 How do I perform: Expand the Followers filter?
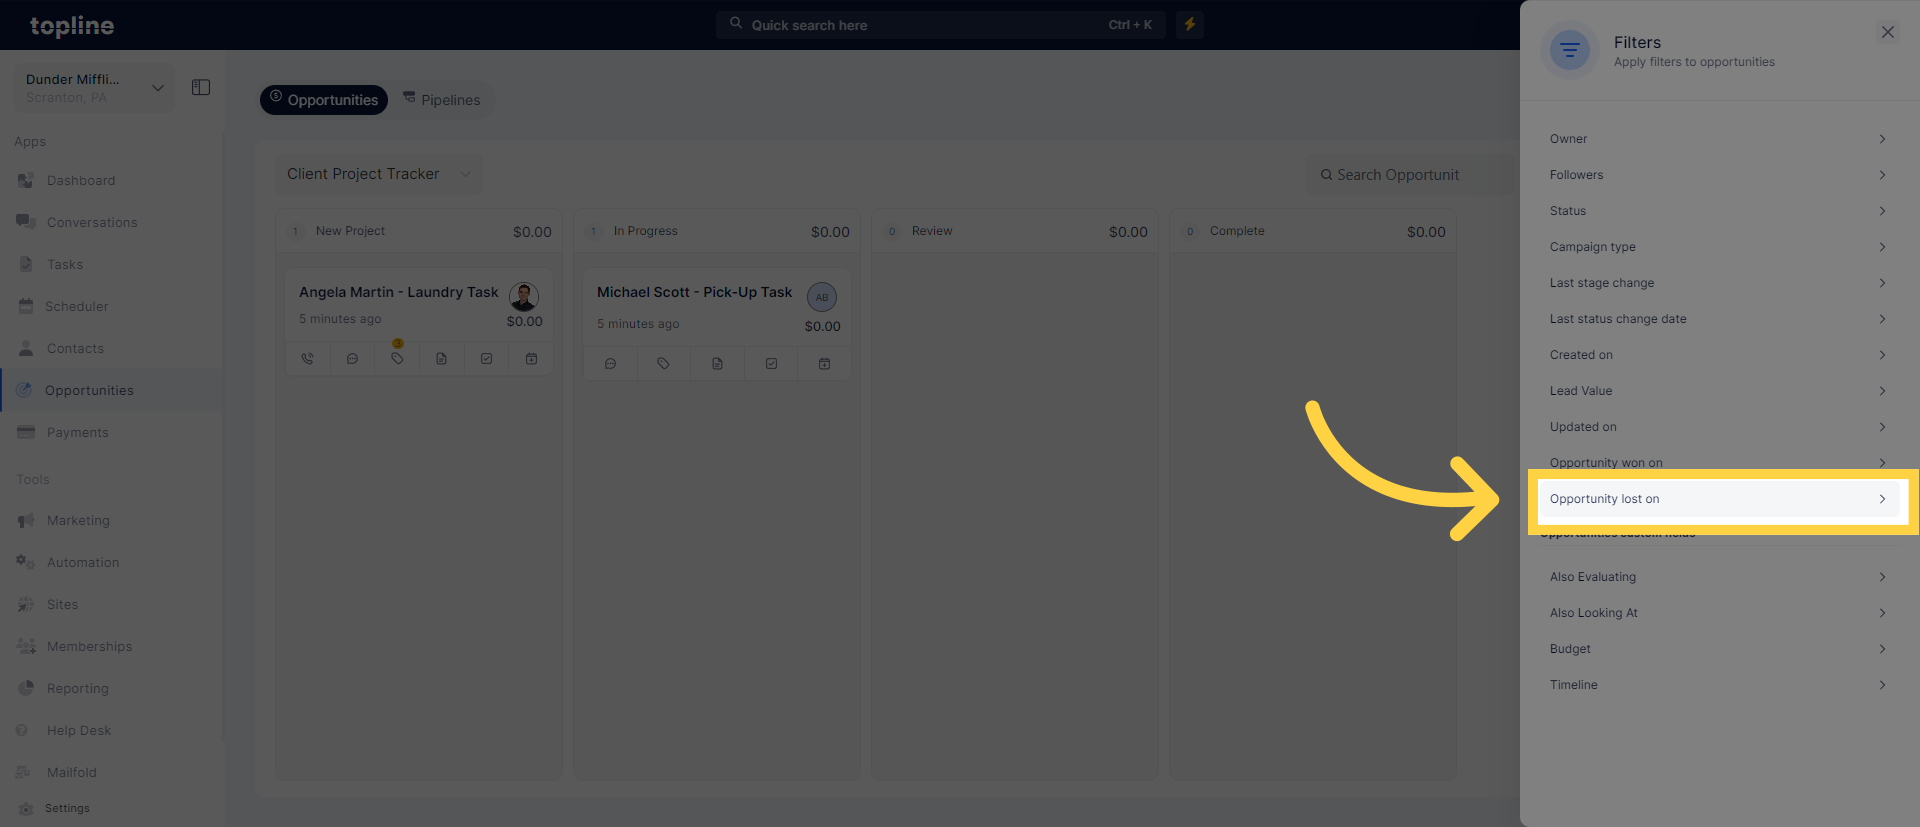(x=1718, y=175)
